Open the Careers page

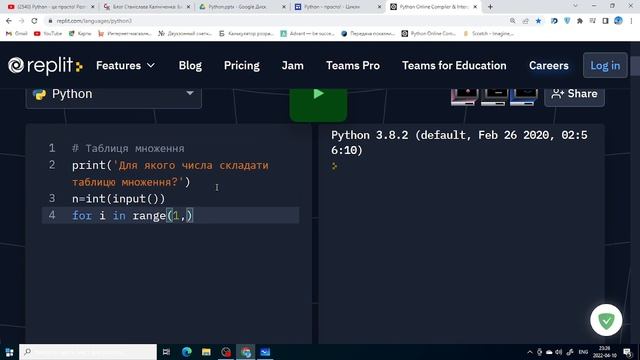(x=549, y=66)
